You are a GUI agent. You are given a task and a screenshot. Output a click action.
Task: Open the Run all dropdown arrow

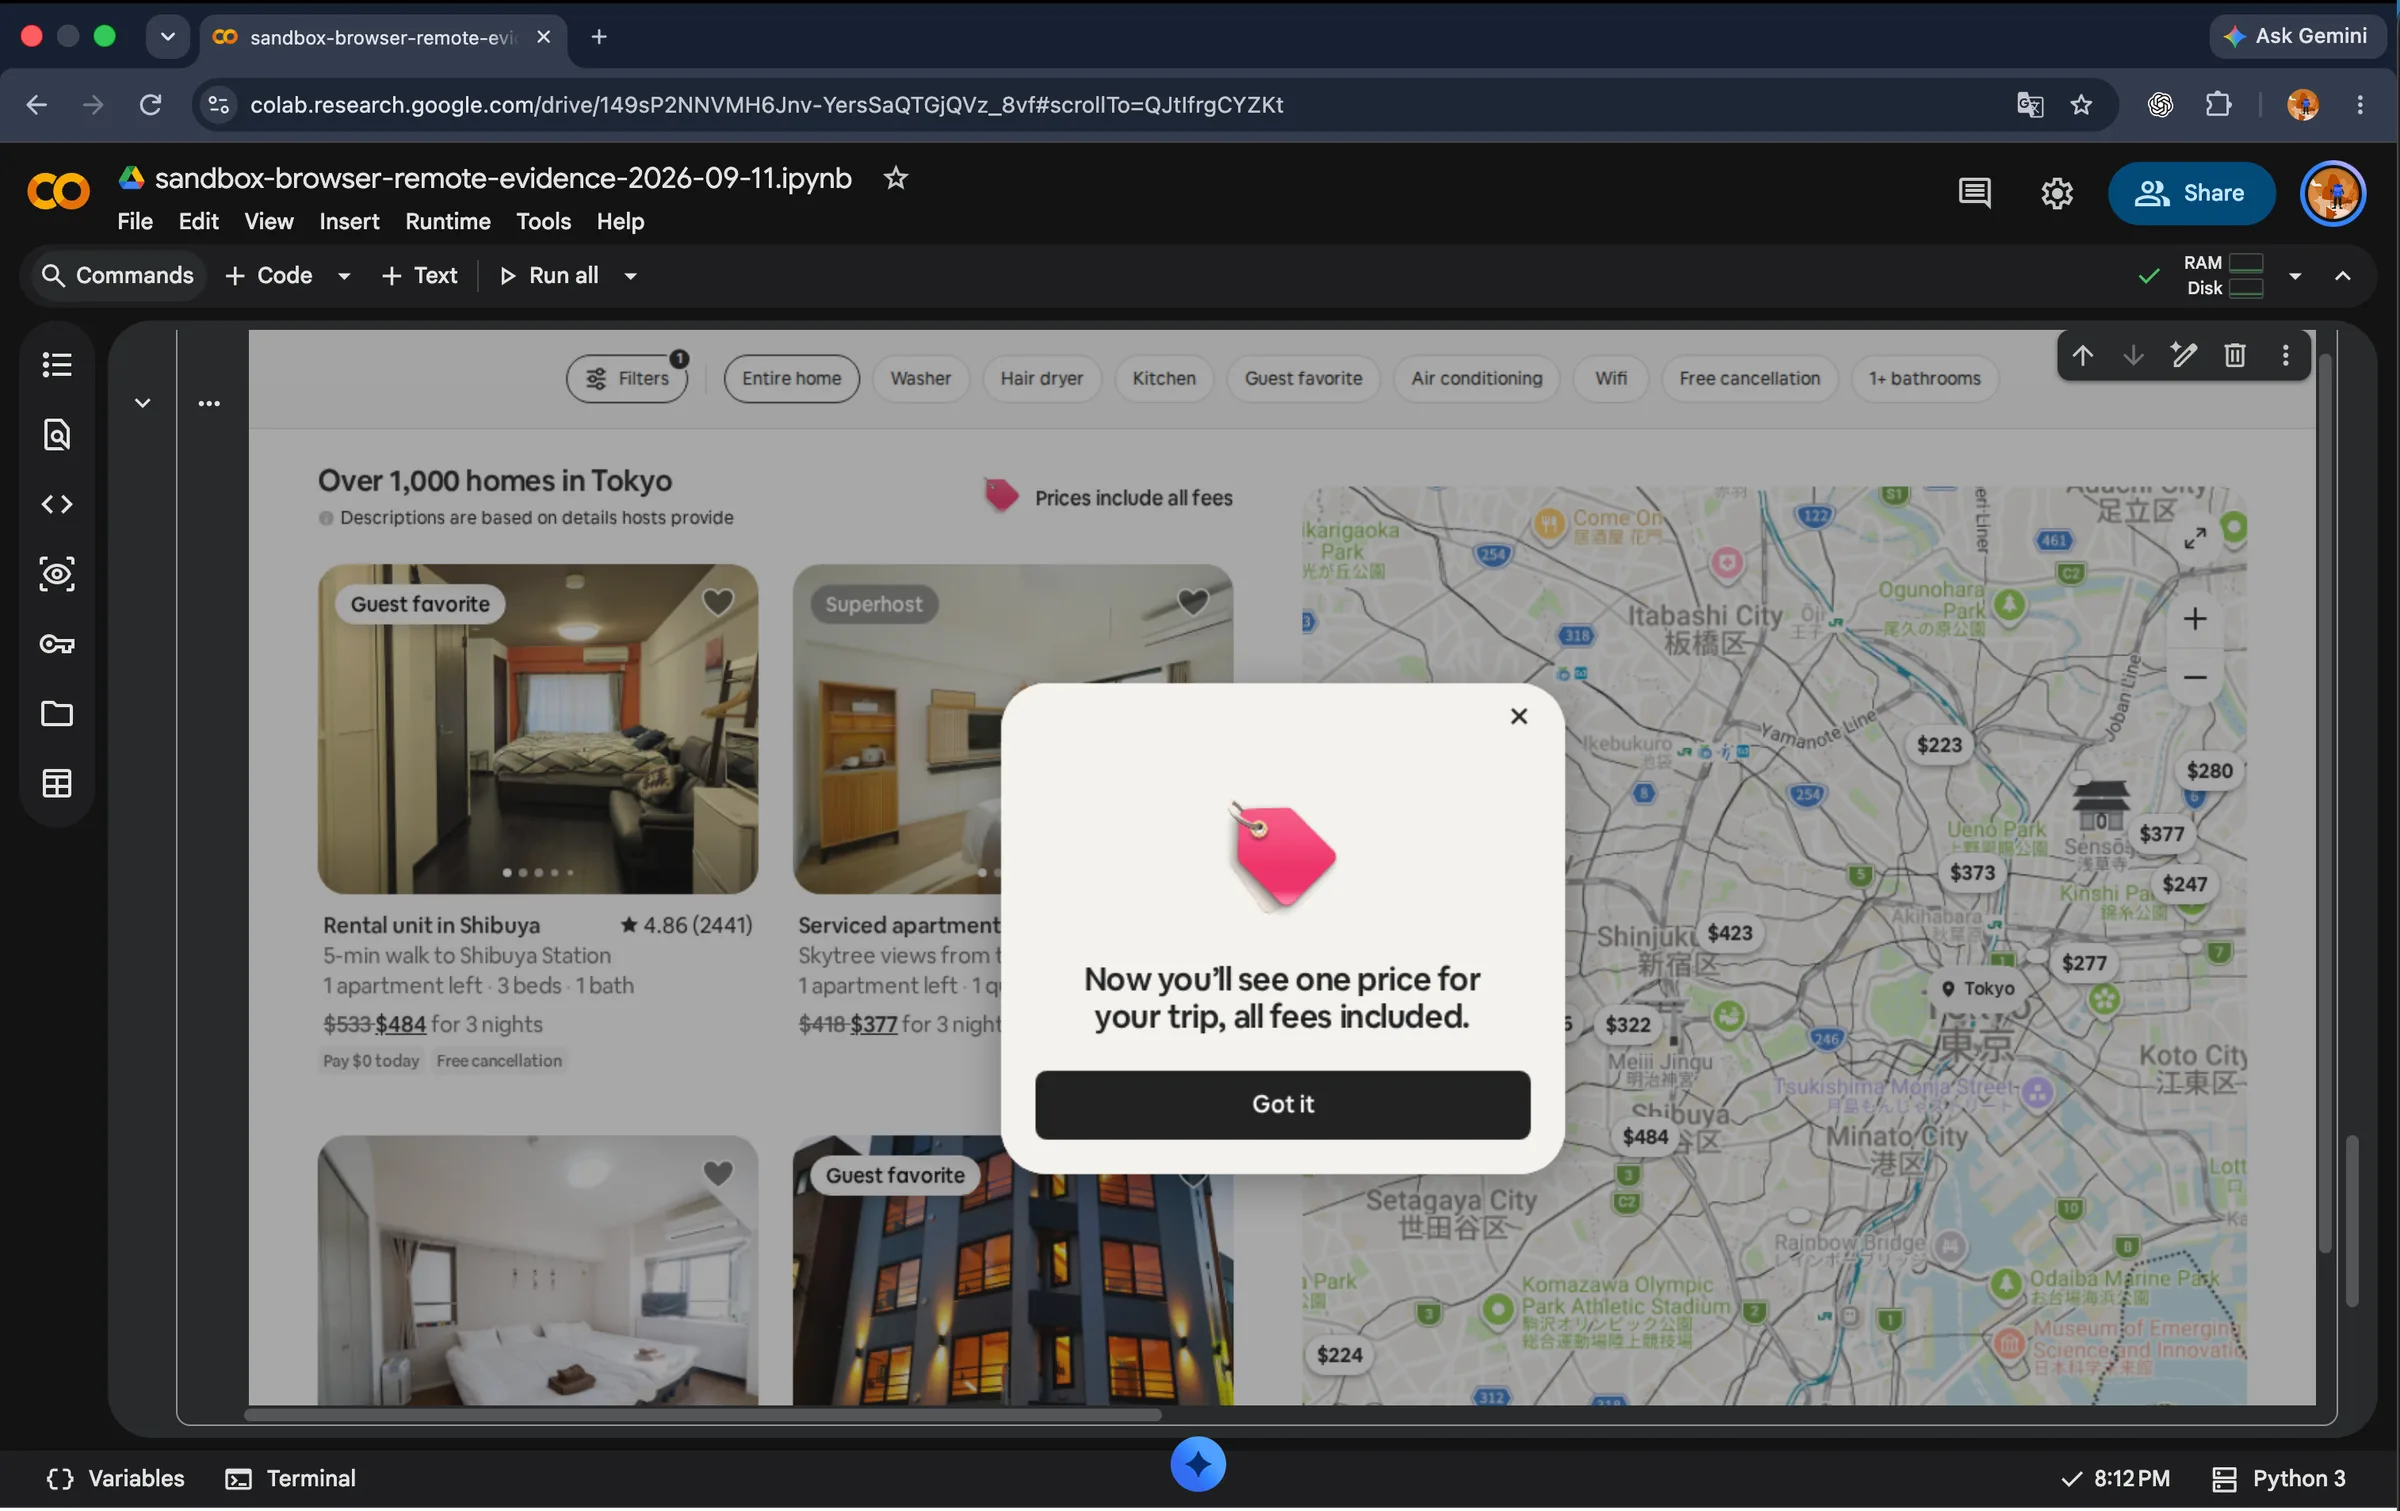(x=630, y=276)
